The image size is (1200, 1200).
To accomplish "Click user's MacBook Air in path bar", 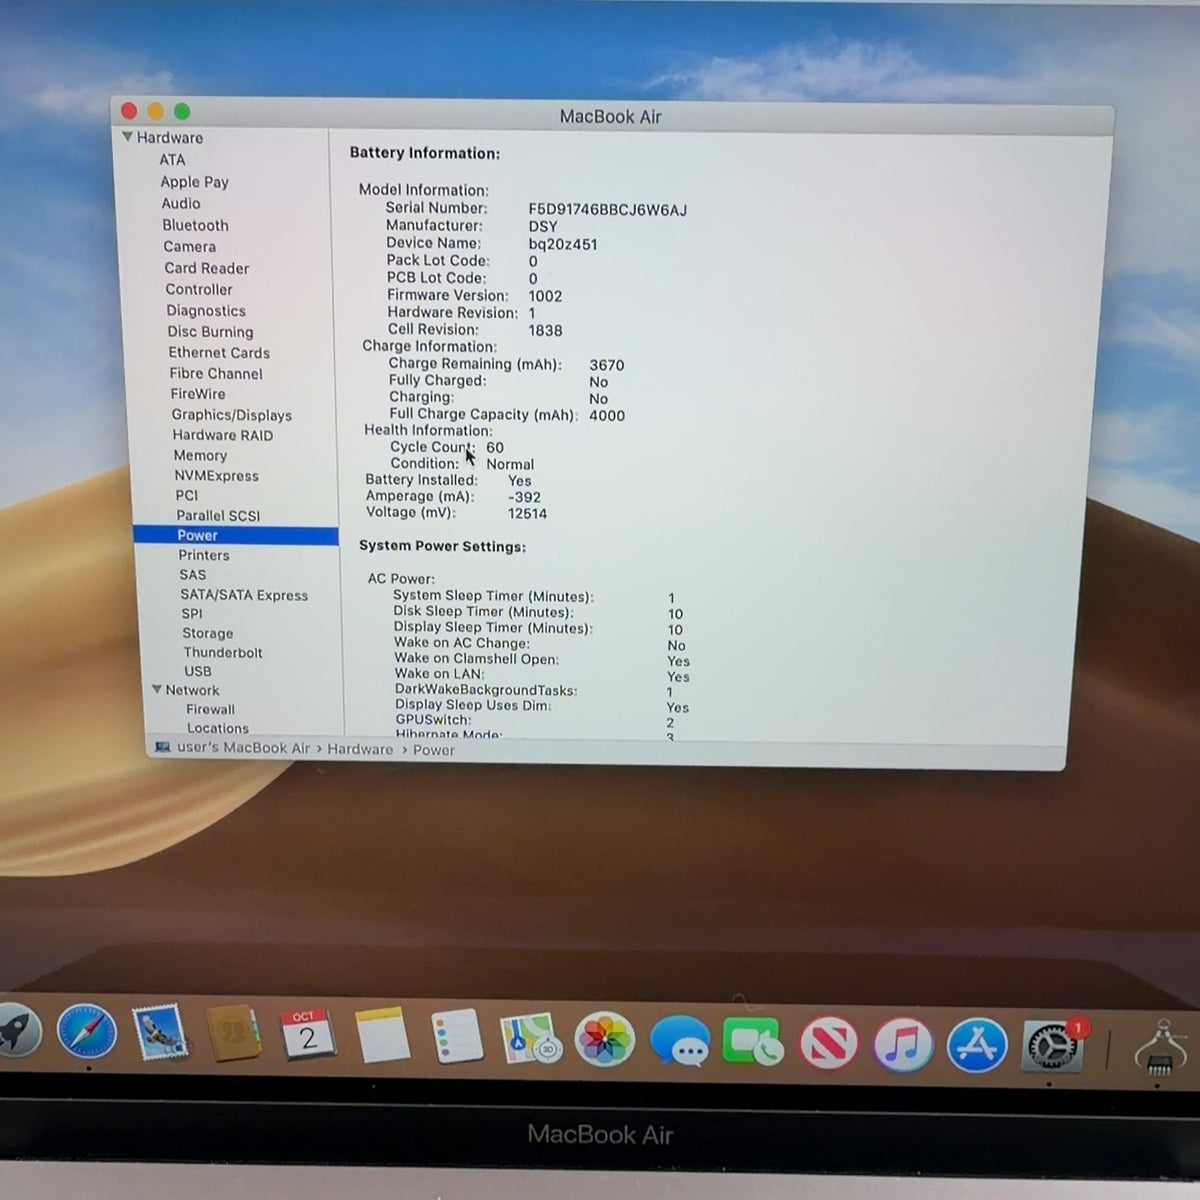I will coord(243,748).
